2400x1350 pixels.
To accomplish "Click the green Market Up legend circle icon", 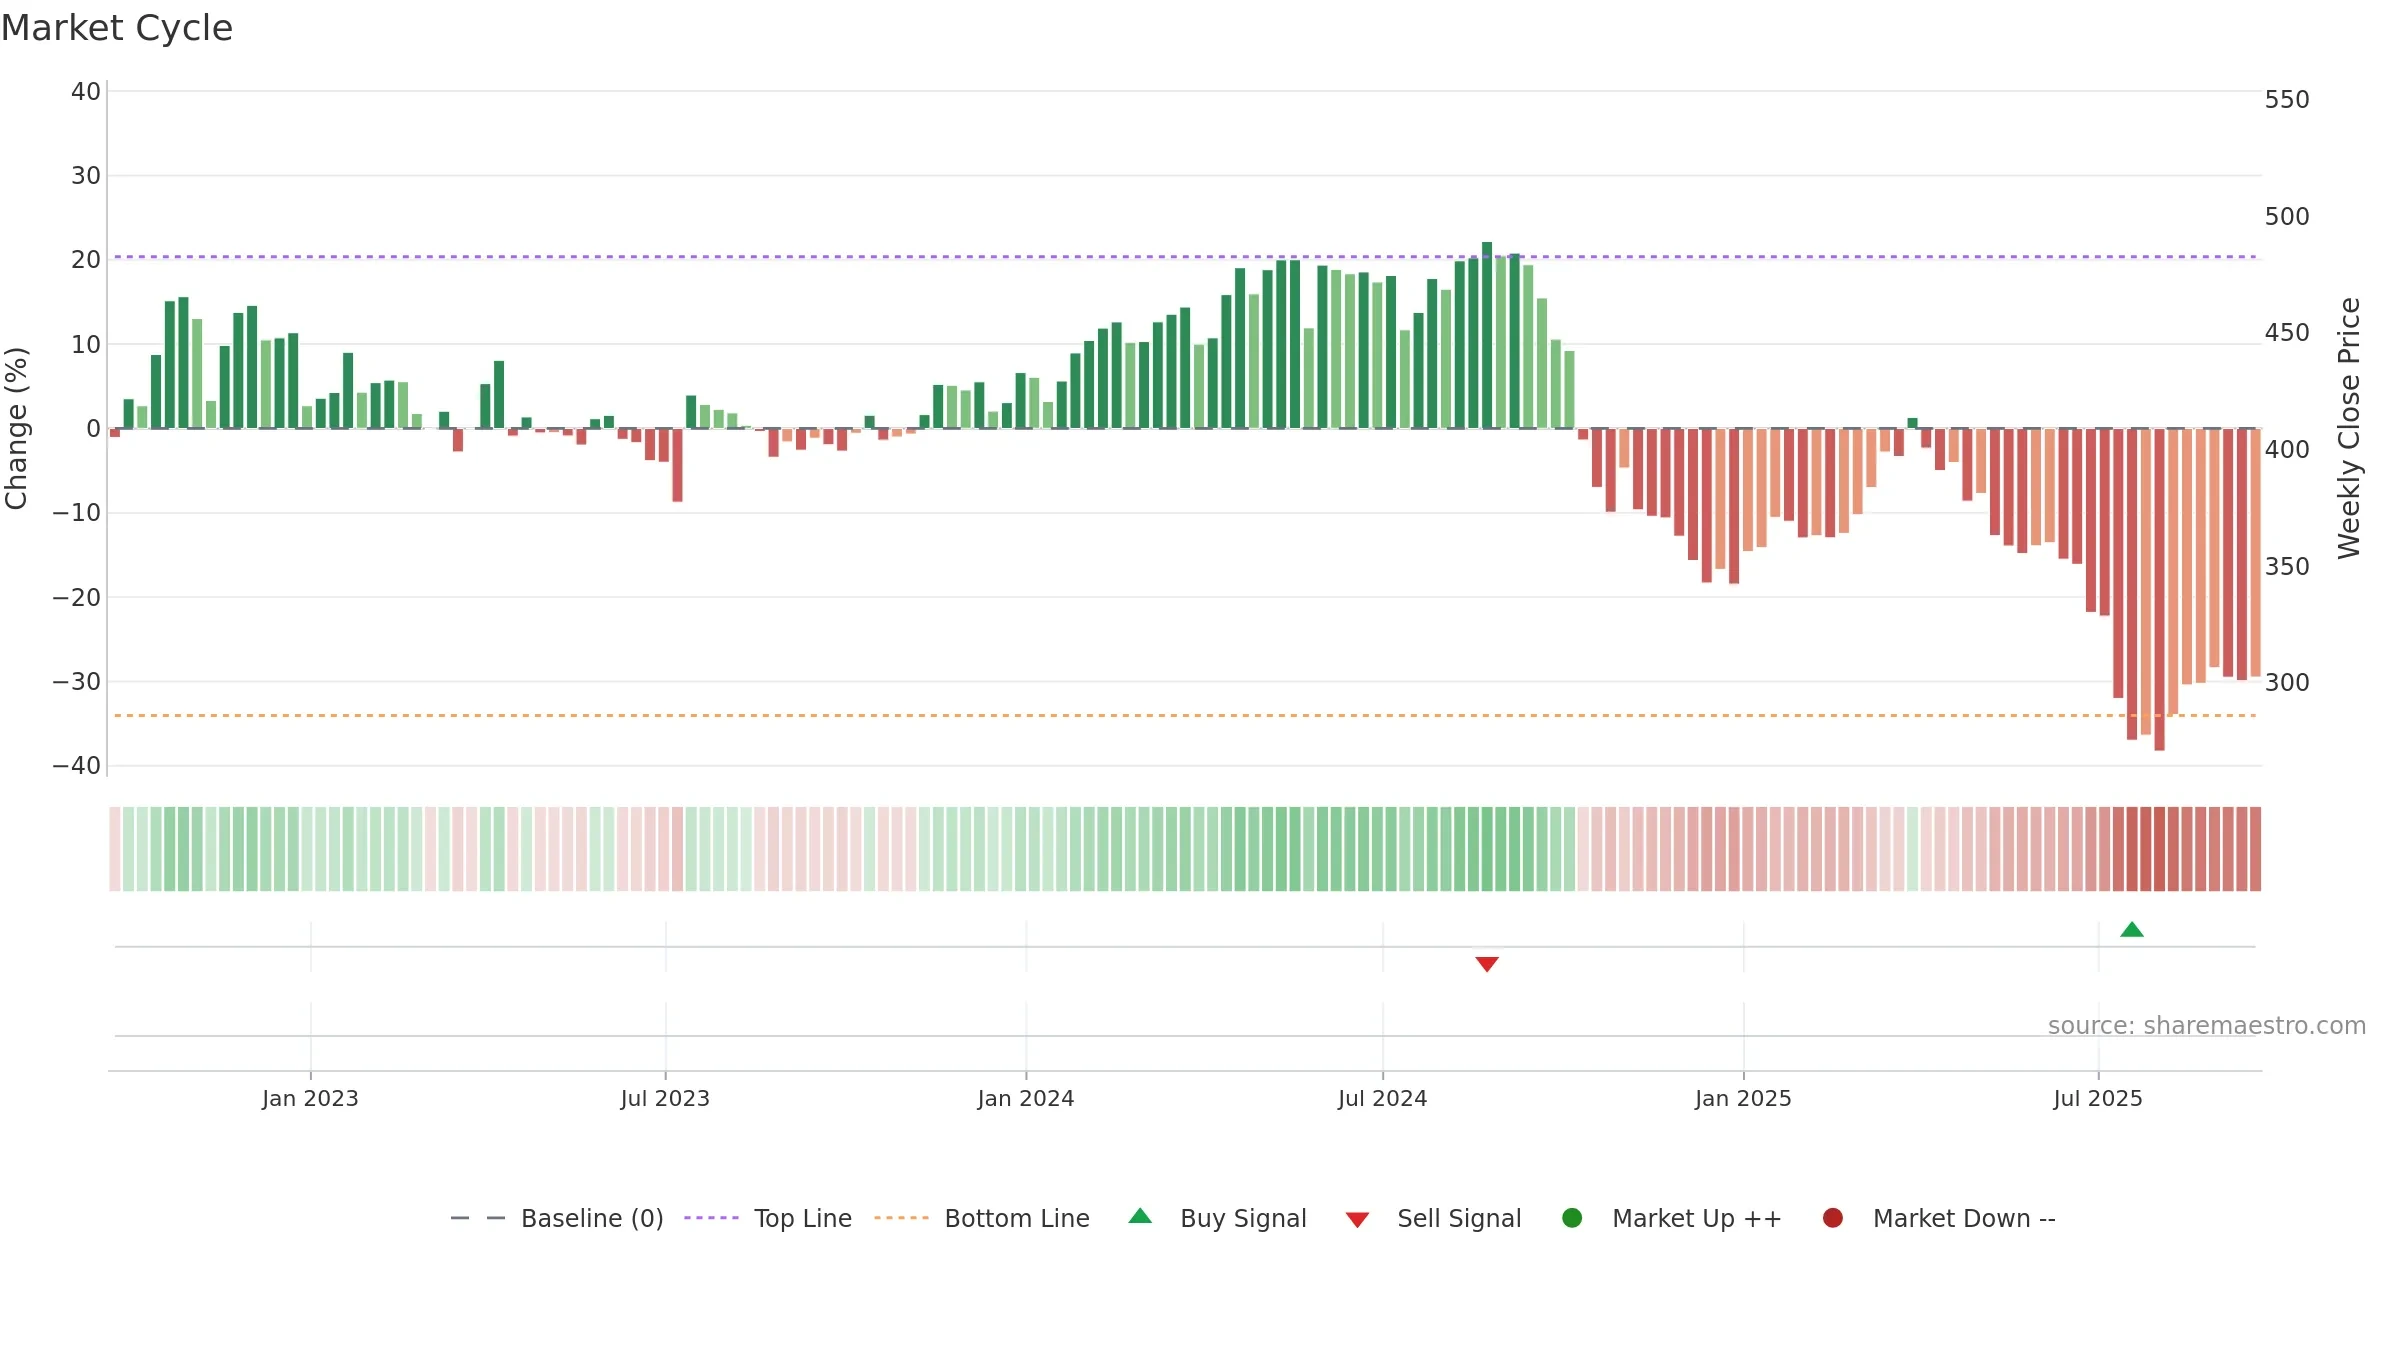I will 1572,1218.
